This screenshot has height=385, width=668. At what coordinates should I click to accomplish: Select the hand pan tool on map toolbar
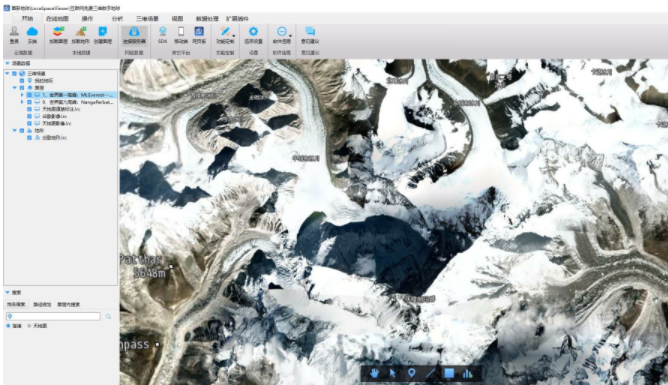coord(374,374)
